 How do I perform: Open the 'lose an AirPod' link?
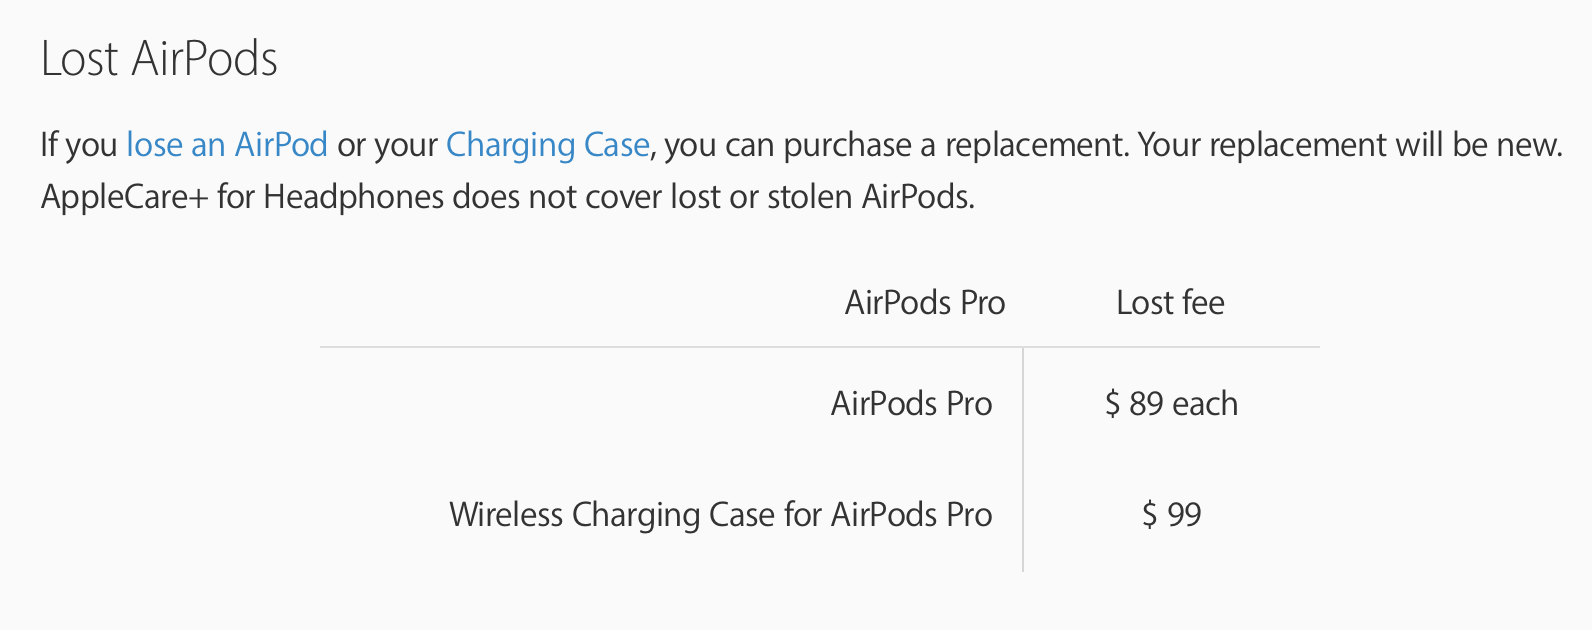point(227,145)
